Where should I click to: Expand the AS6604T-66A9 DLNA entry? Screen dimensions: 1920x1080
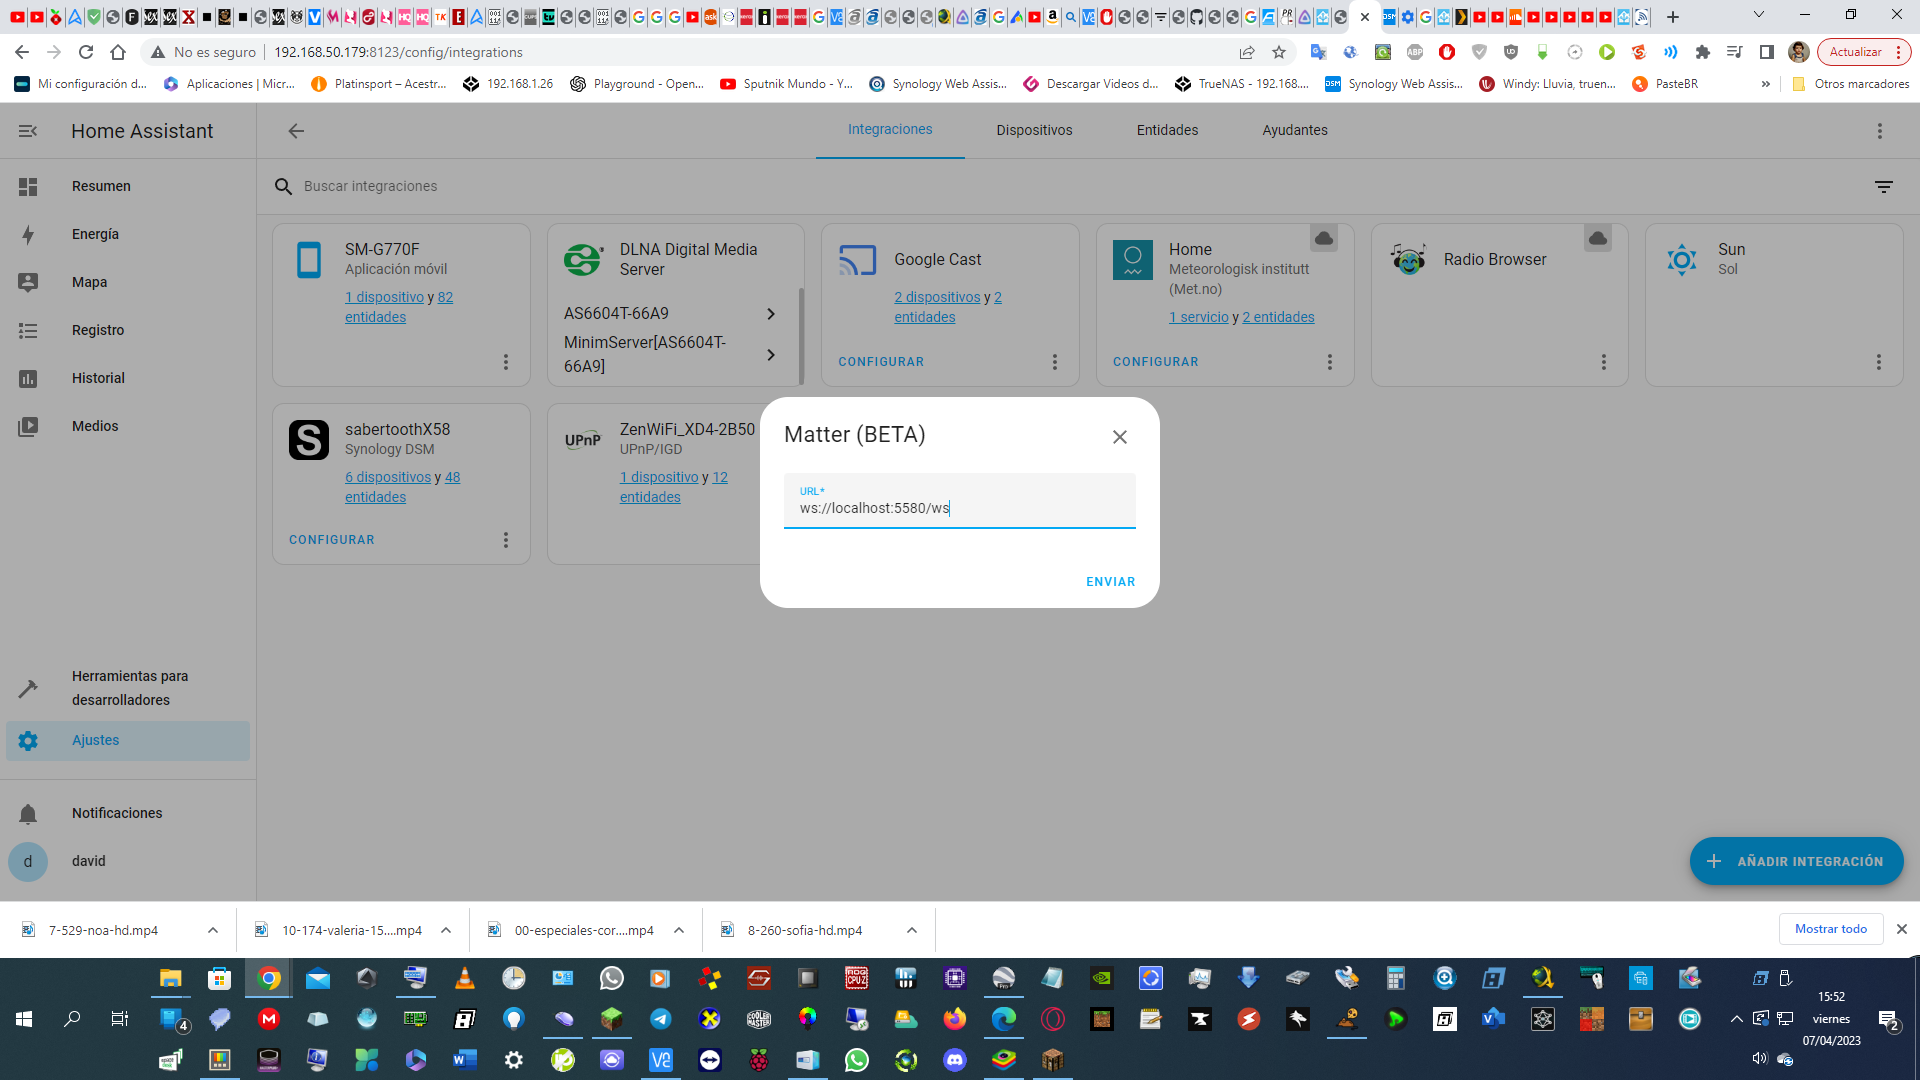(770, 314)
